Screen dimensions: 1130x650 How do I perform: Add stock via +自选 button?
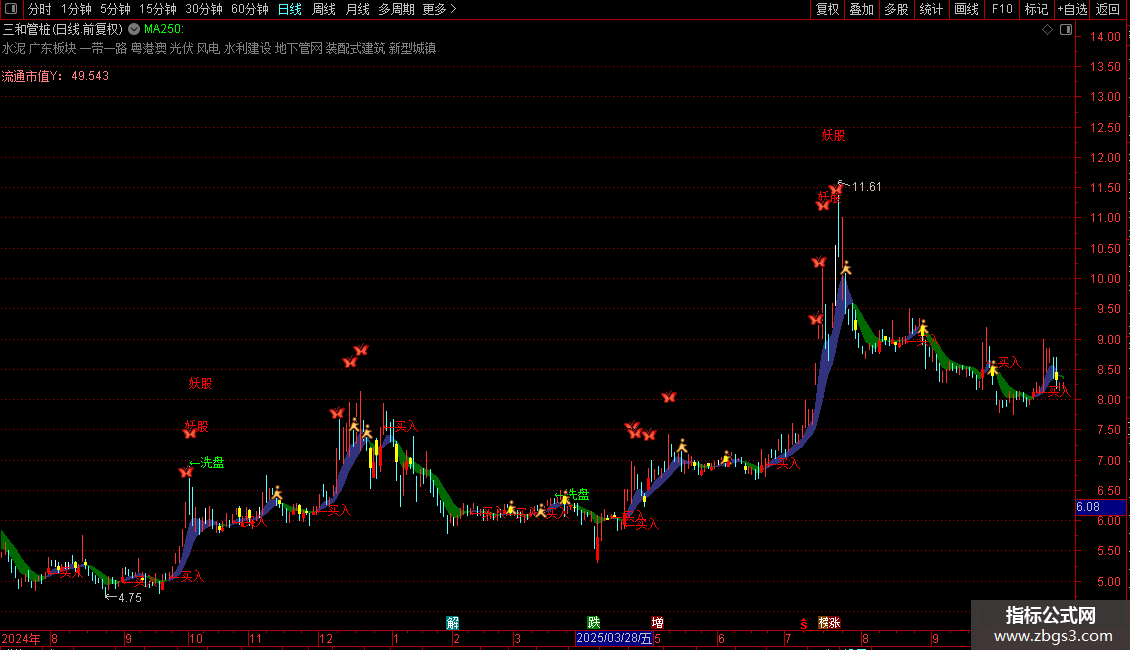[x=1072, y=9]
